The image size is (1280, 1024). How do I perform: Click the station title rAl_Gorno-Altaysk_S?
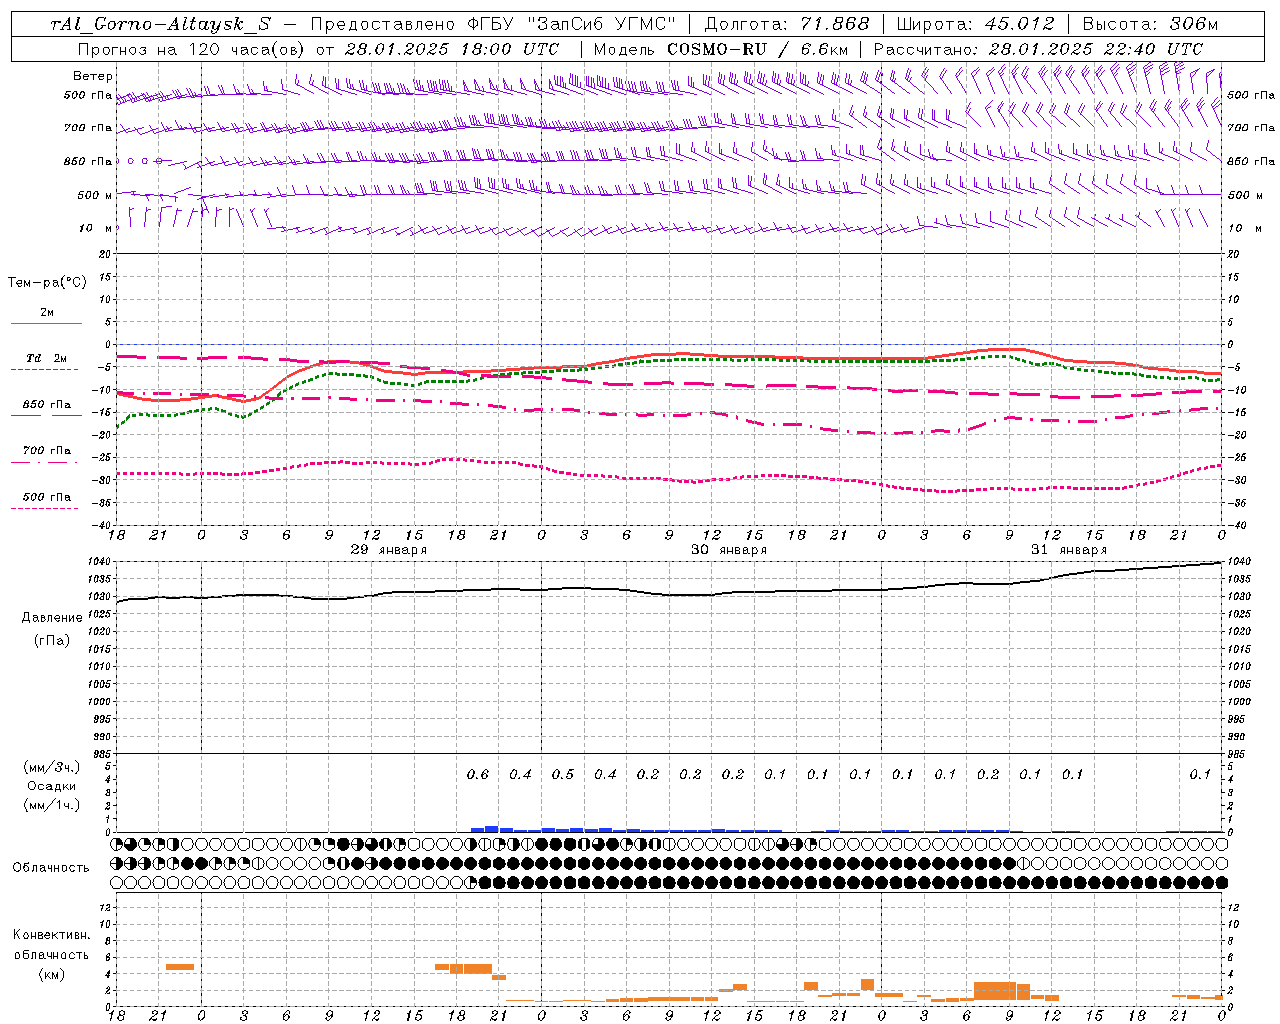160,24
